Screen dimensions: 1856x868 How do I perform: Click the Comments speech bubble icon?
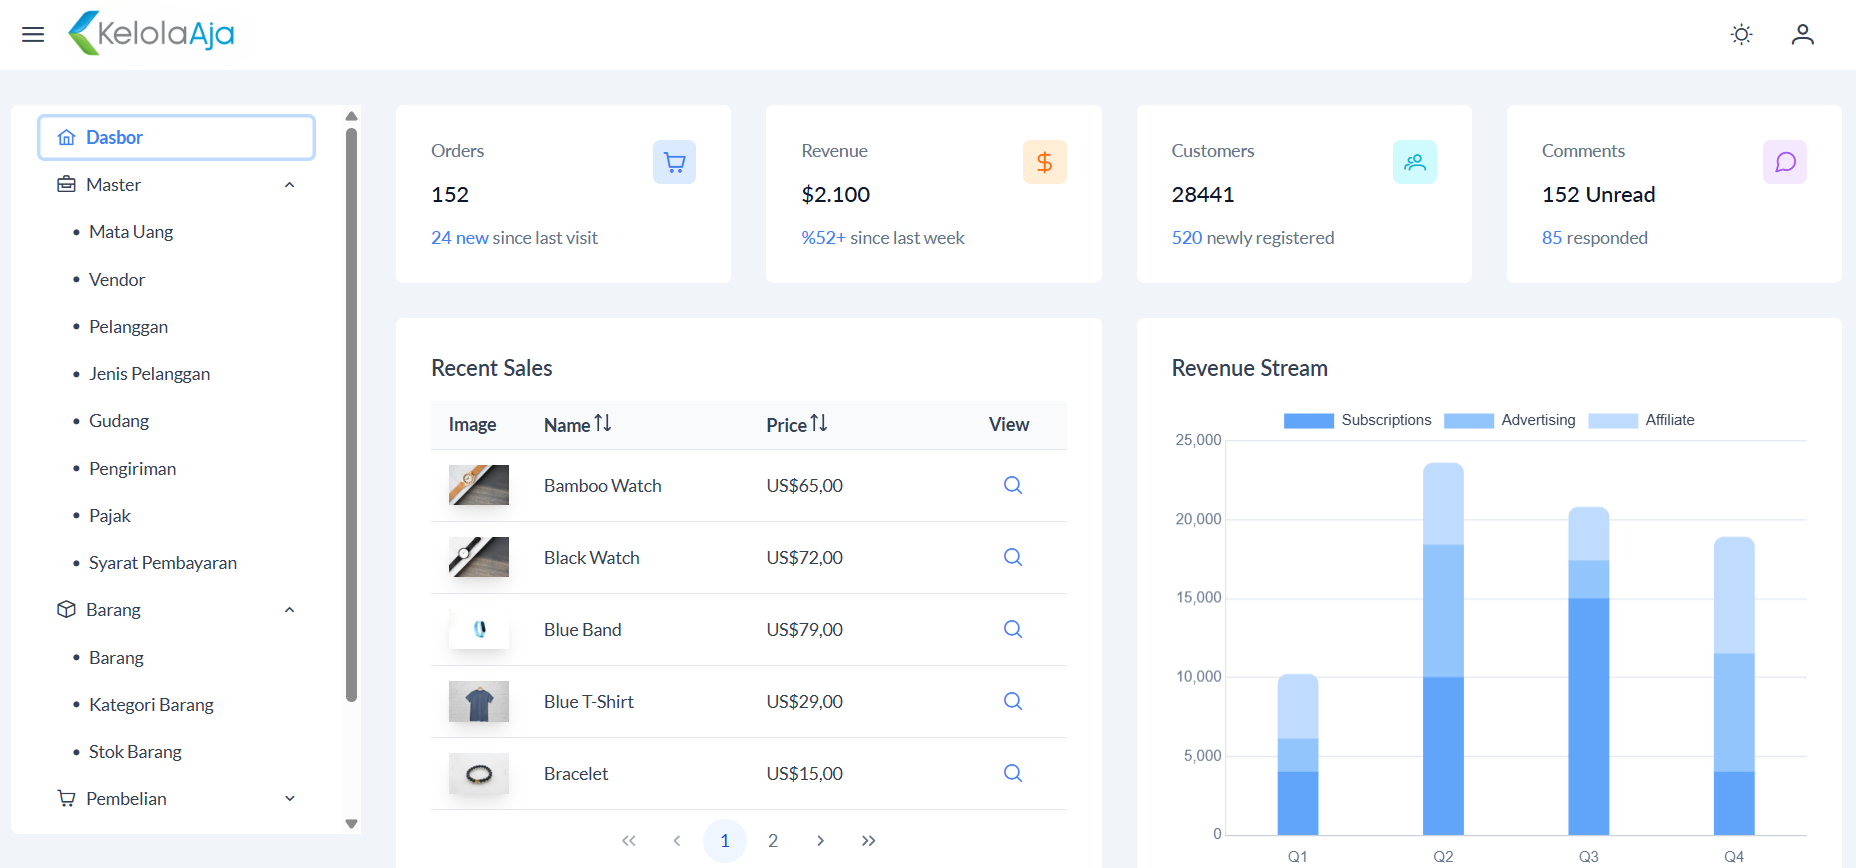coord(1784,162)
